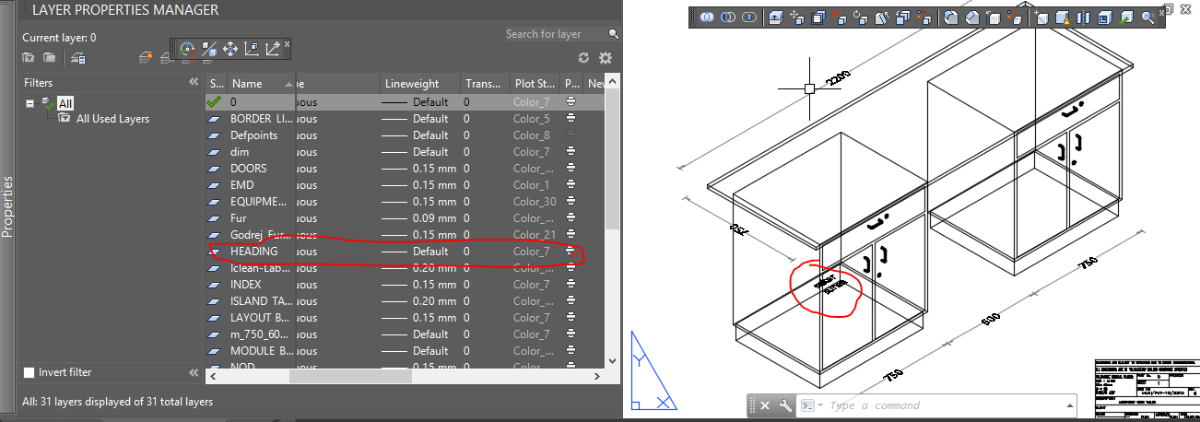Sort layers by the Name column header

pyautogui.click(x=247, y=84)
